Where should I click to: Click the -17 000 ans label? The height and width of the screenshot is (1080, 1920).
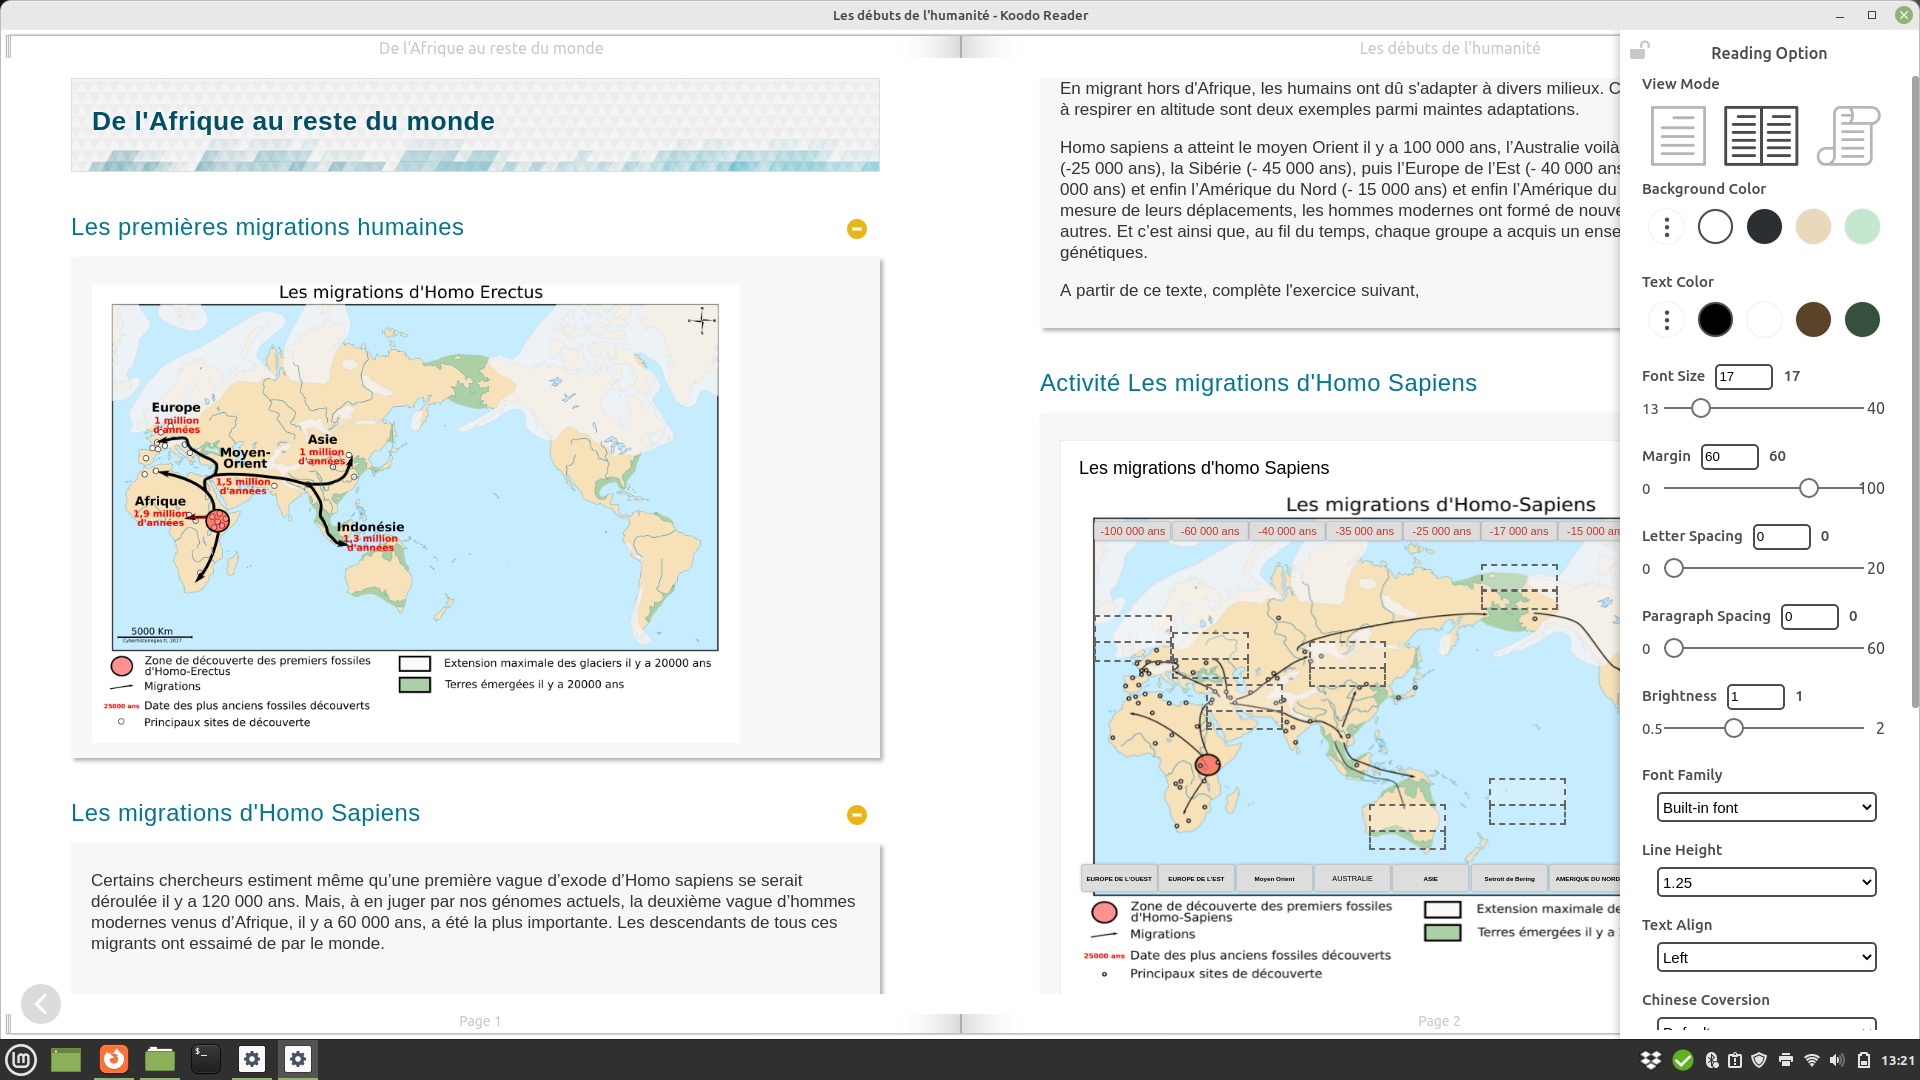click(1518, 531)
